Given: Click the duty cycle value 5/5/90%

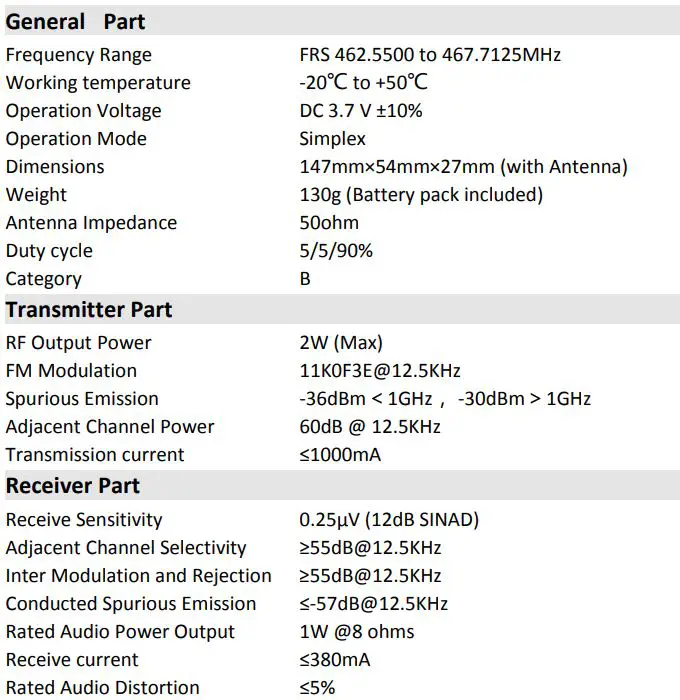Looking at the screenshot, I should (x=336, y=251).
